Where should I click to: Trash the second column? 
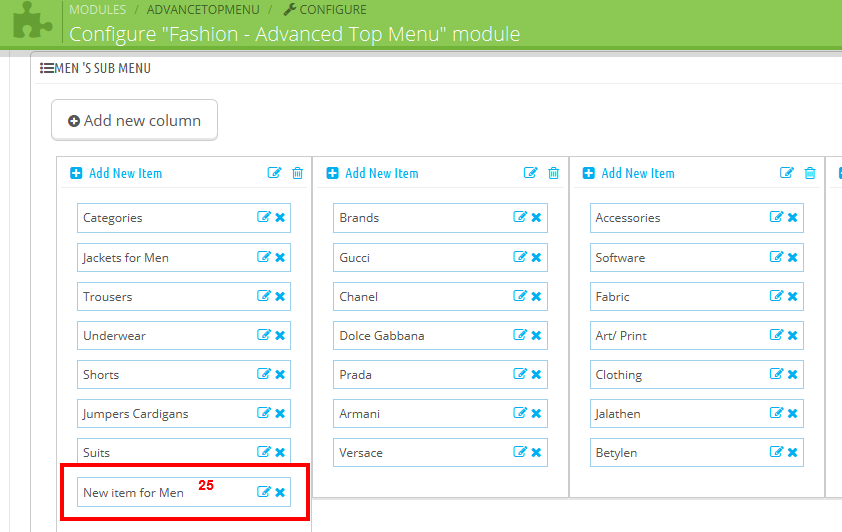[x=554, y=173]
